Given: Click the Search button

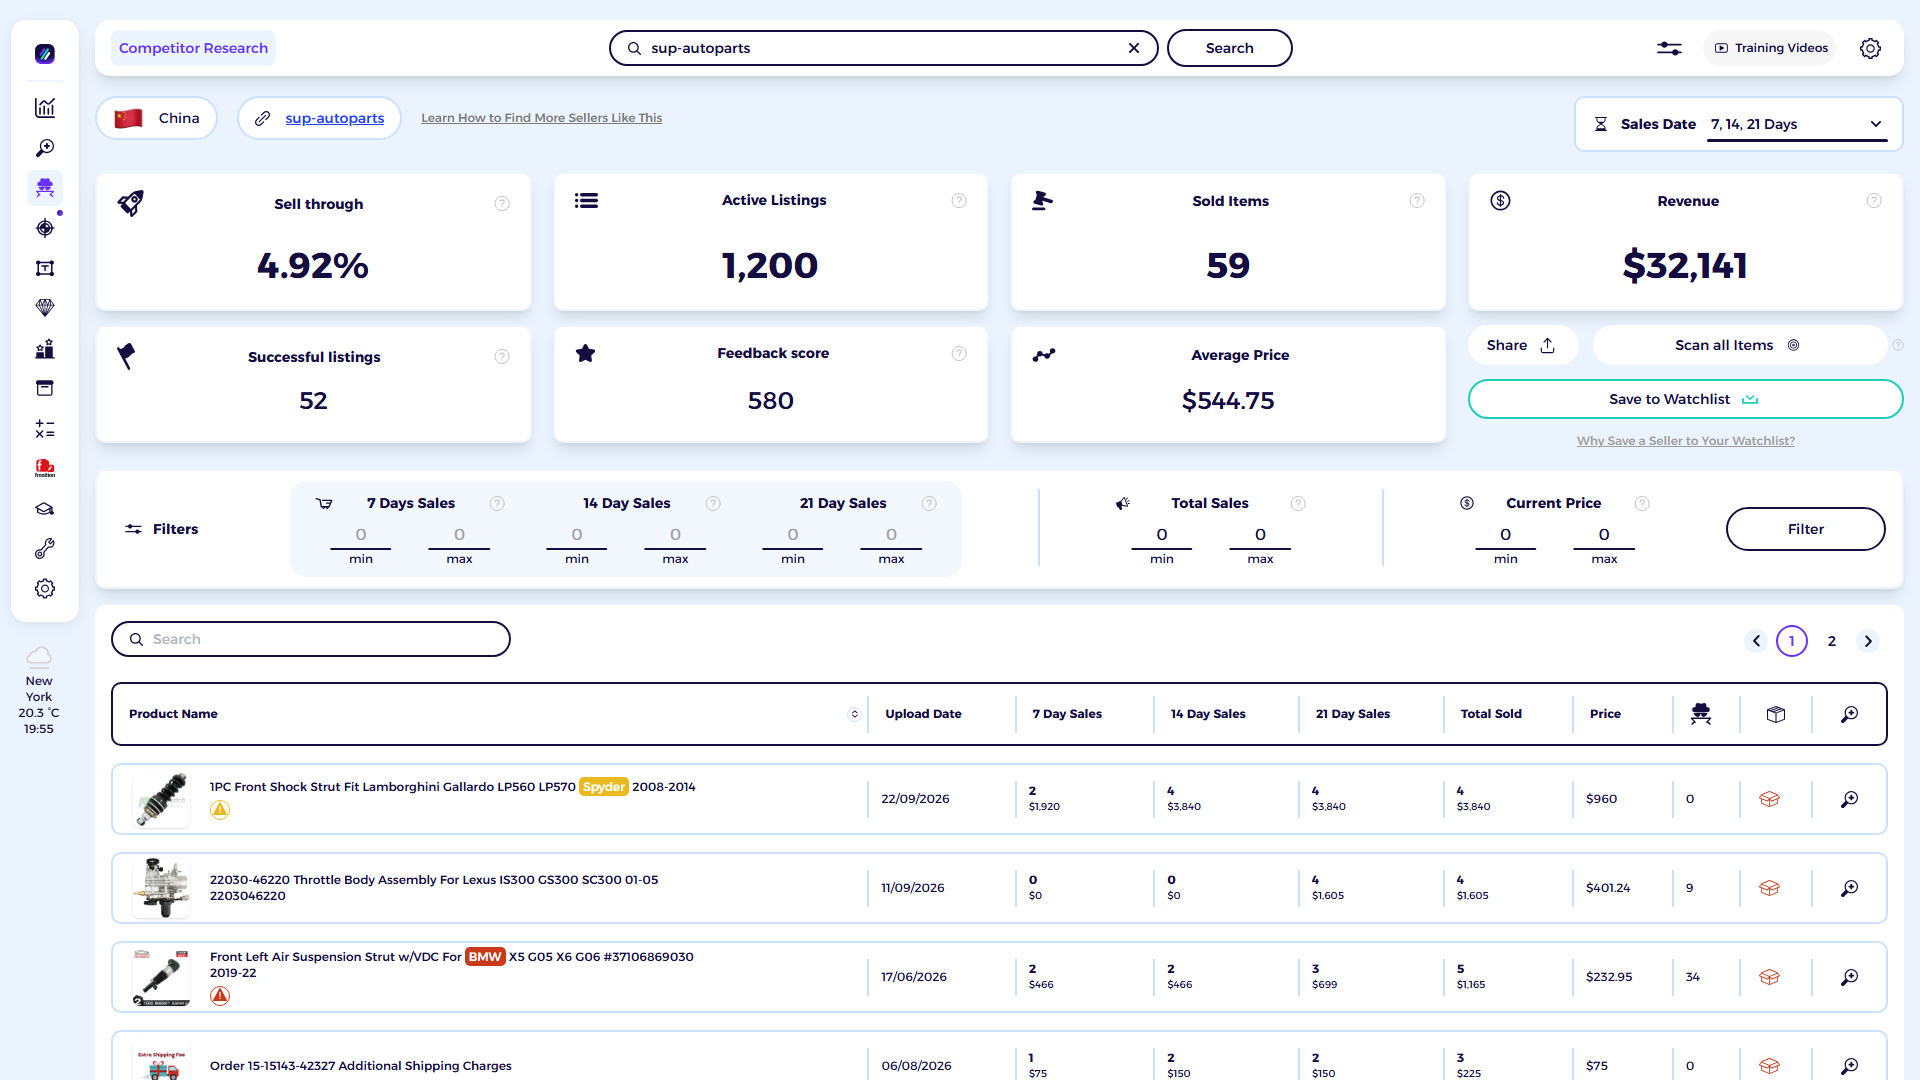Looking at the screenshot, I should coord(1229,48).
